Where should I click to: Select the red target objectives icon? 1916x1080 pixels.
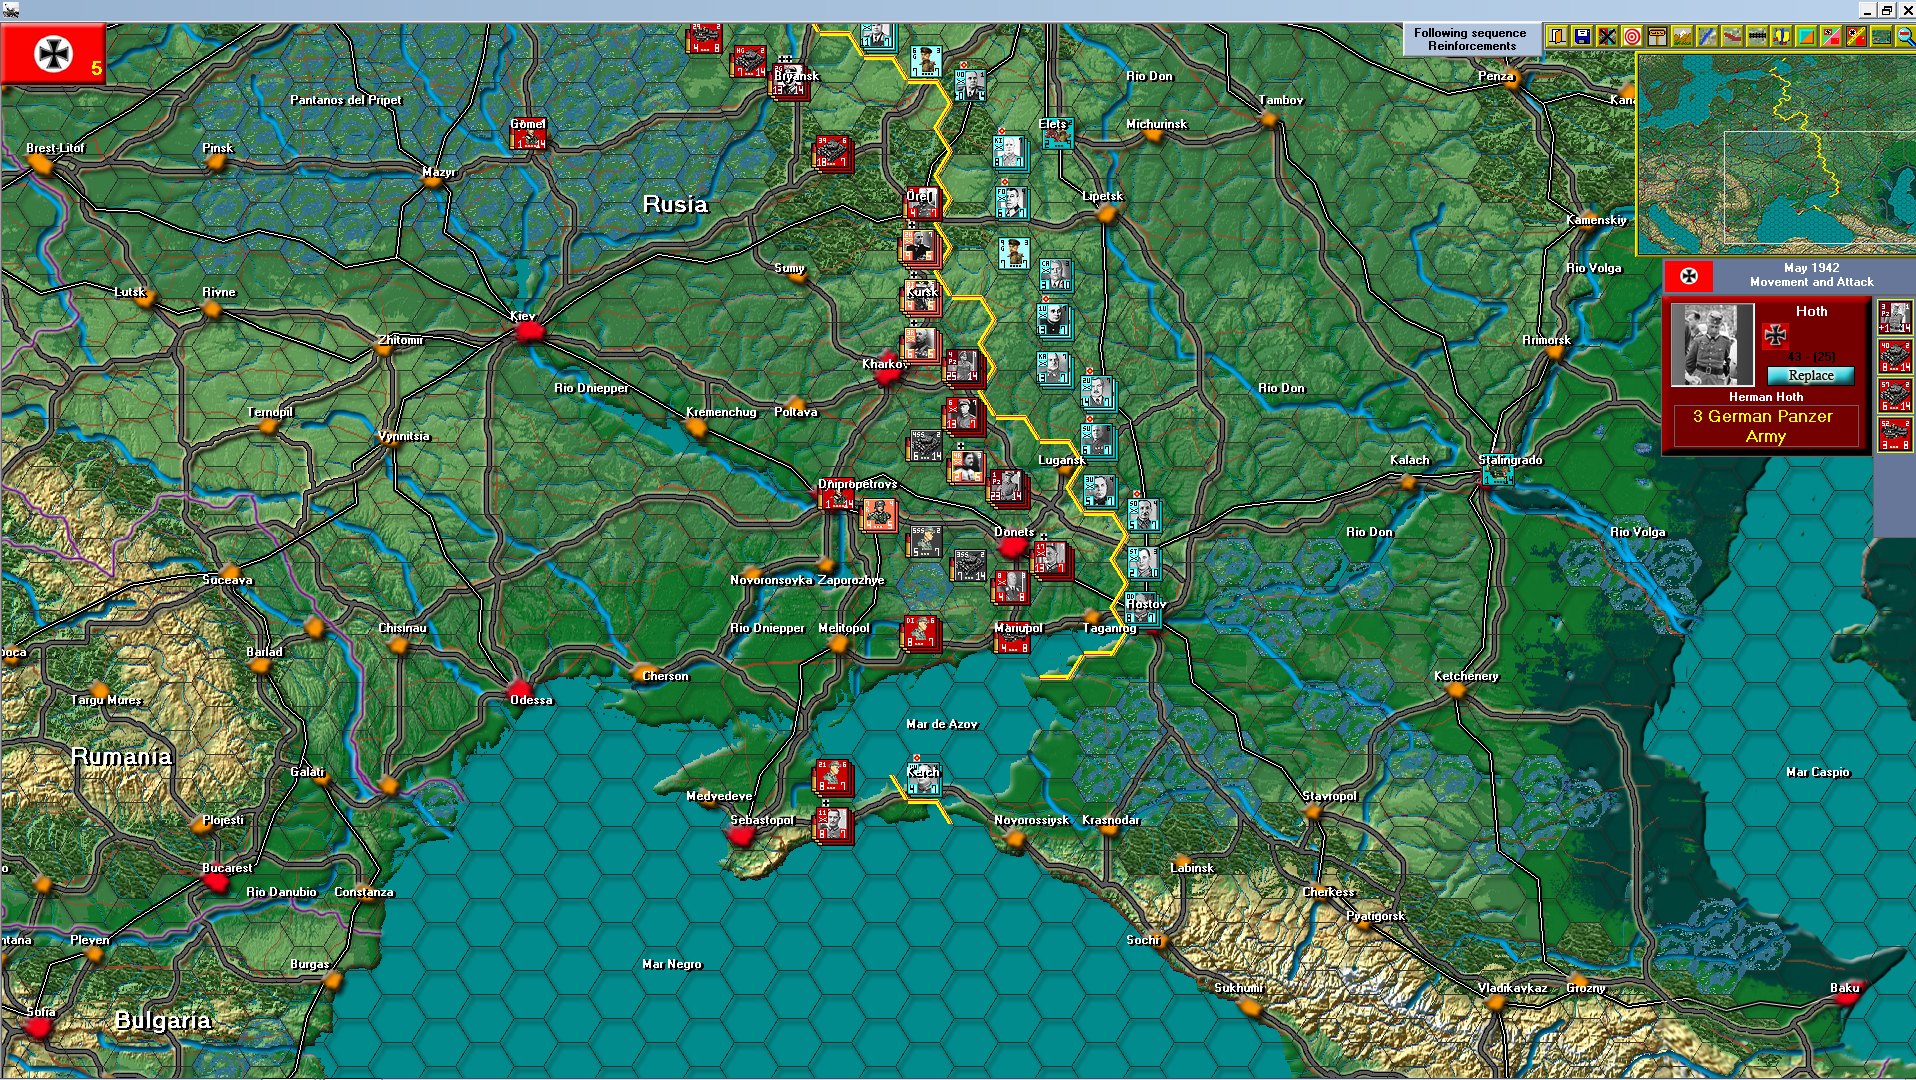[x=1632, y=37]
